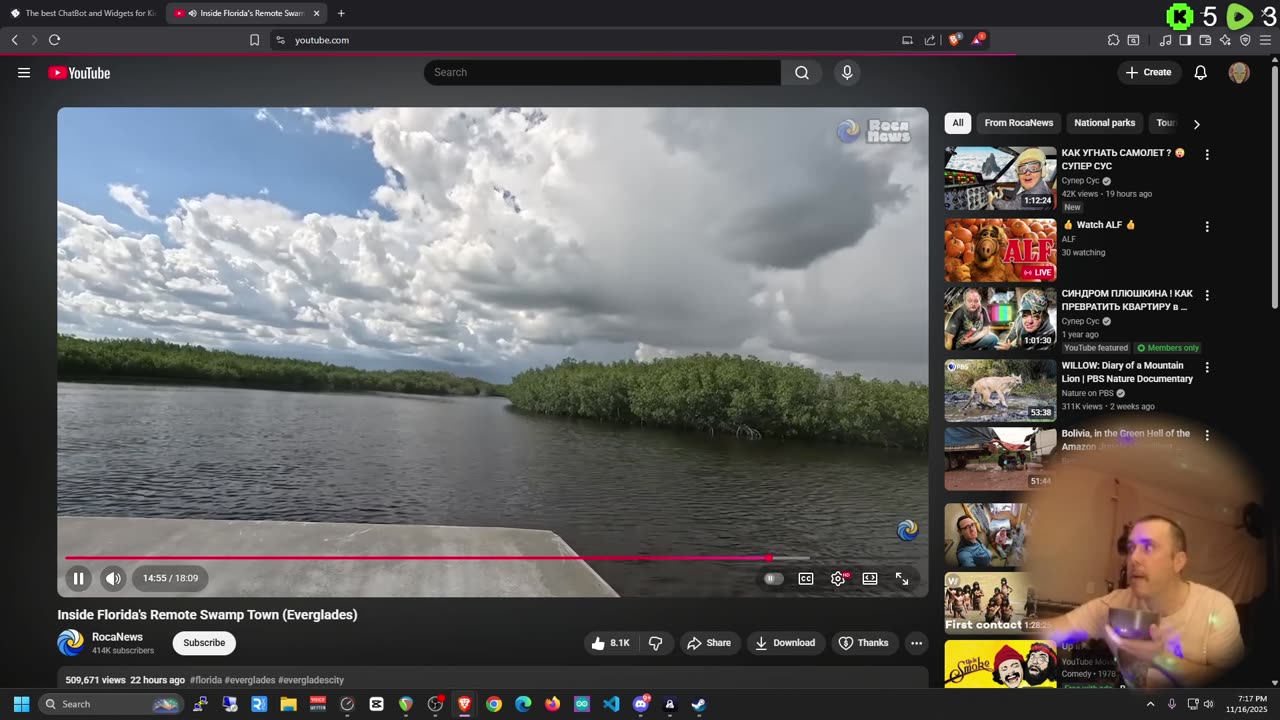Open the browser extensions puzzle icon
The height and width of the screenshot is (720, 1280).
(1113, 40)
